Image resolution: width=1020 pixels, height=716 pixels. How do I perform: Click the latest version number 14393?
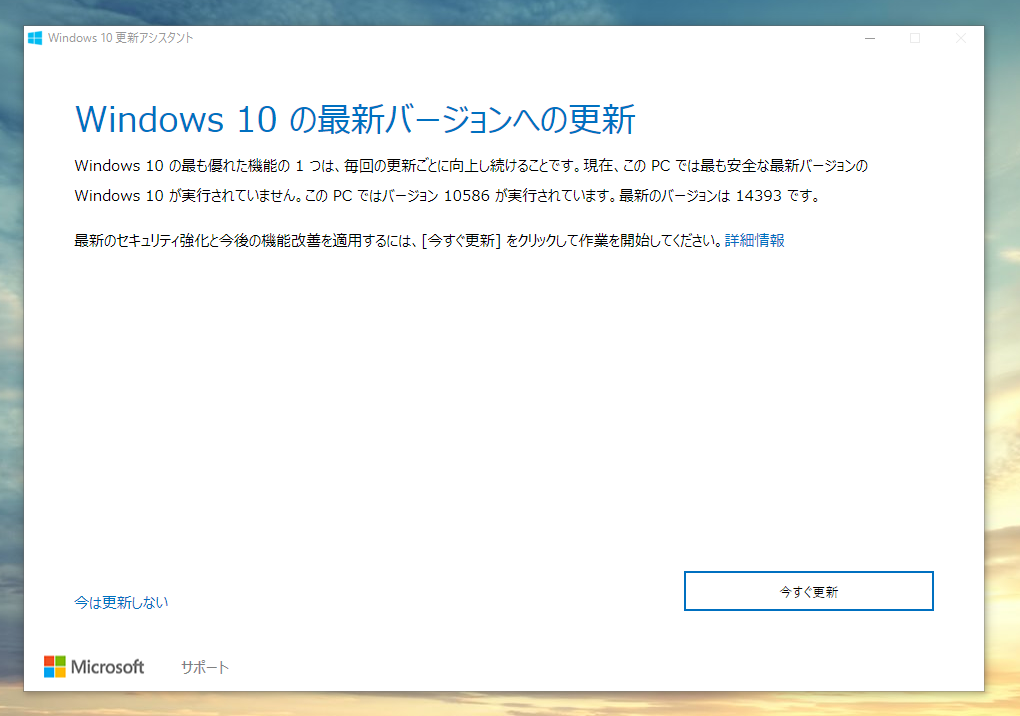[758, 196]
